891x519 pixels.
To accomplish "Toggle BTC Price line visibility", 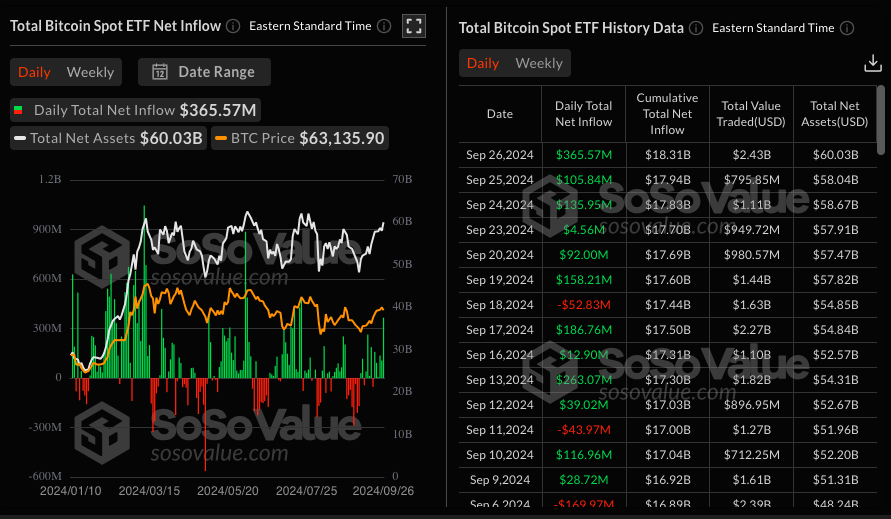I will click(300, 138).
